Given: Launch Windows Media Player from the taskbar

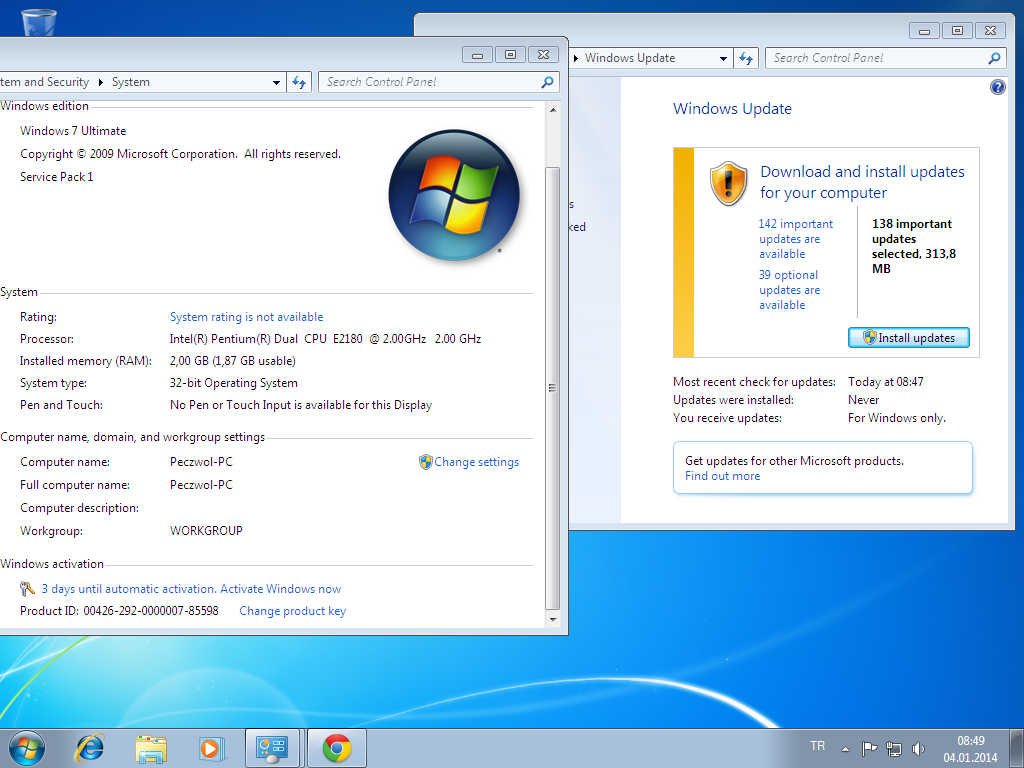Looking at the screenshot, I should 211,748.
